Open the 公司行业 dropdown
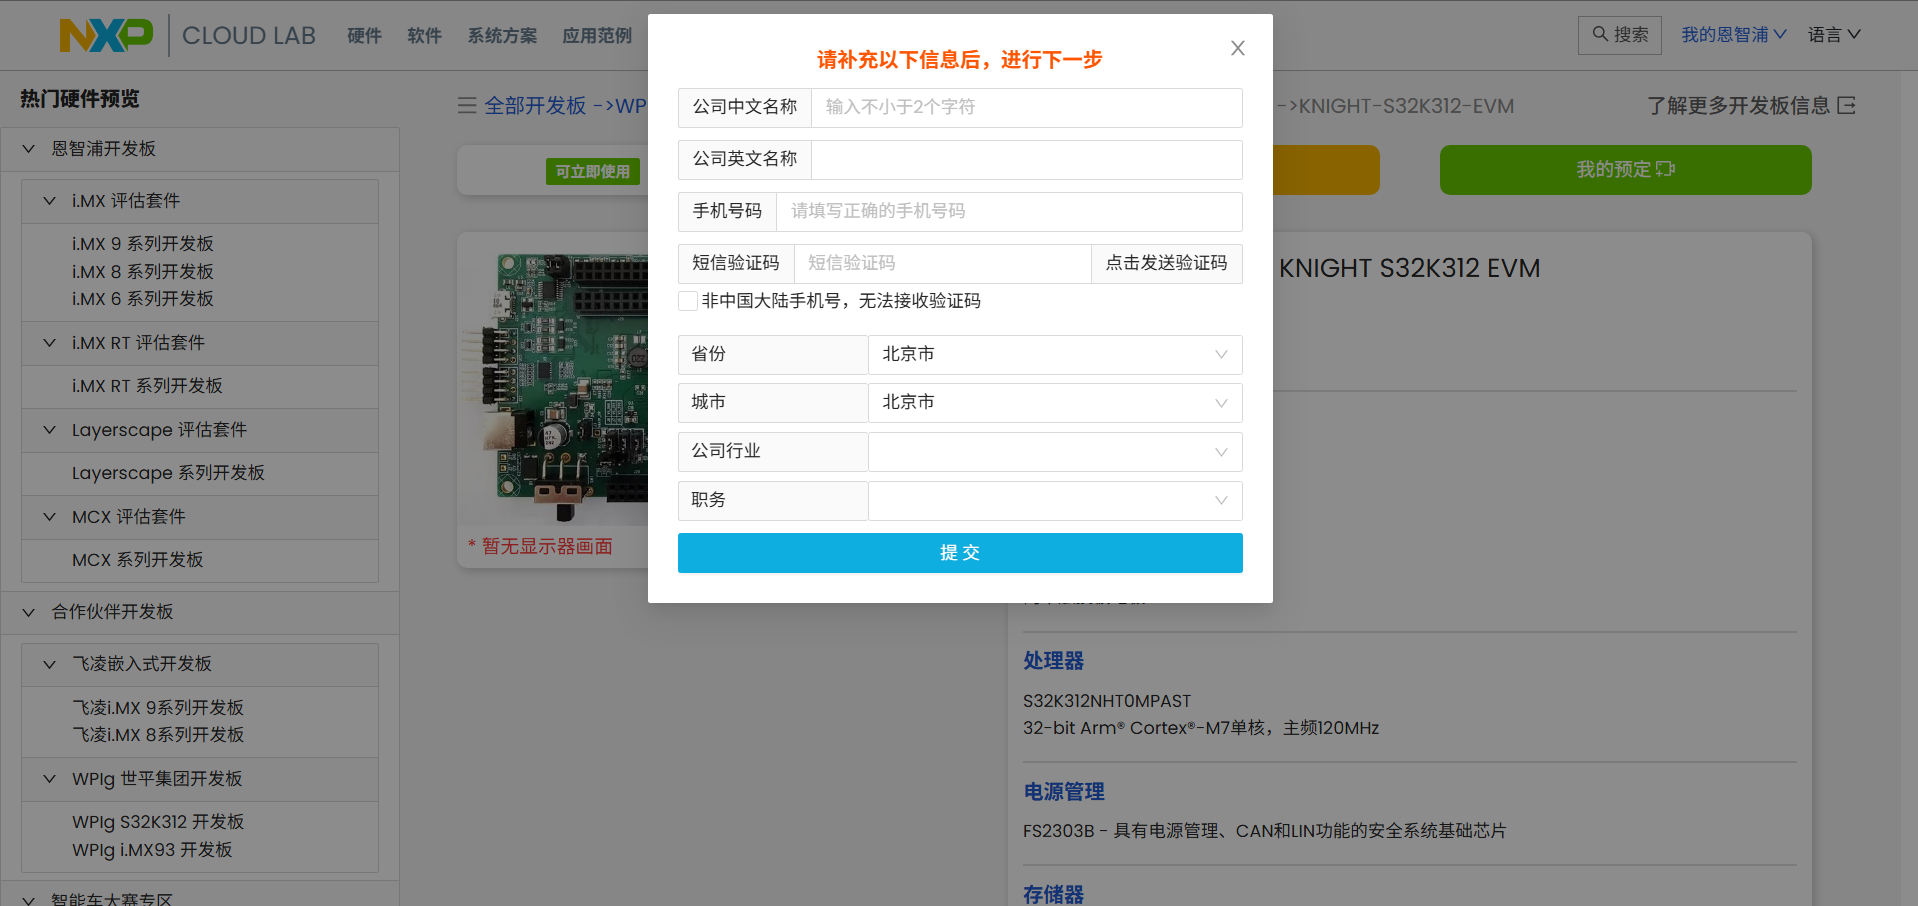 (1055, 451)
